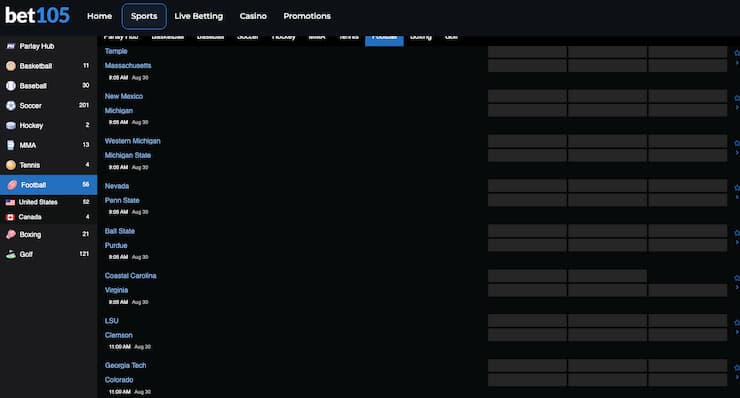Favorite the Nevada vs Penn State star
This screenshot has height=398, width=740.
coord(737,187)
